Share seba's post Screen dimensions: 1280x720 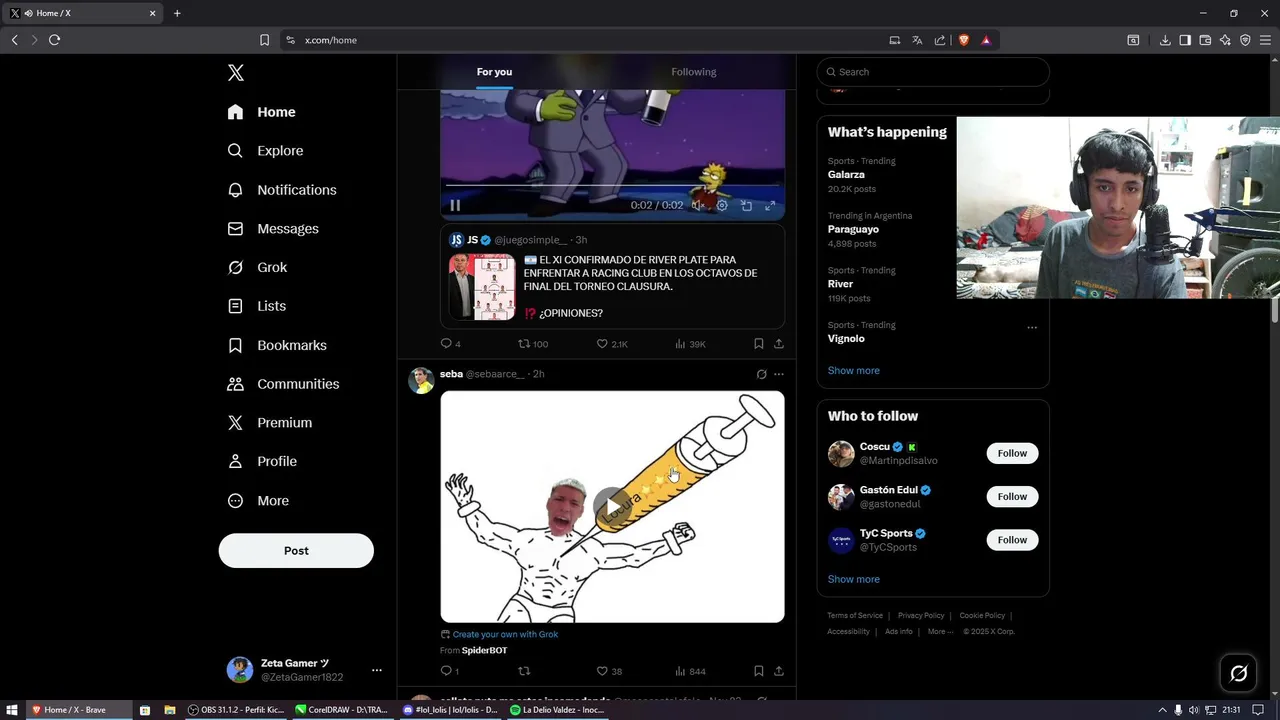click(779, 671)
